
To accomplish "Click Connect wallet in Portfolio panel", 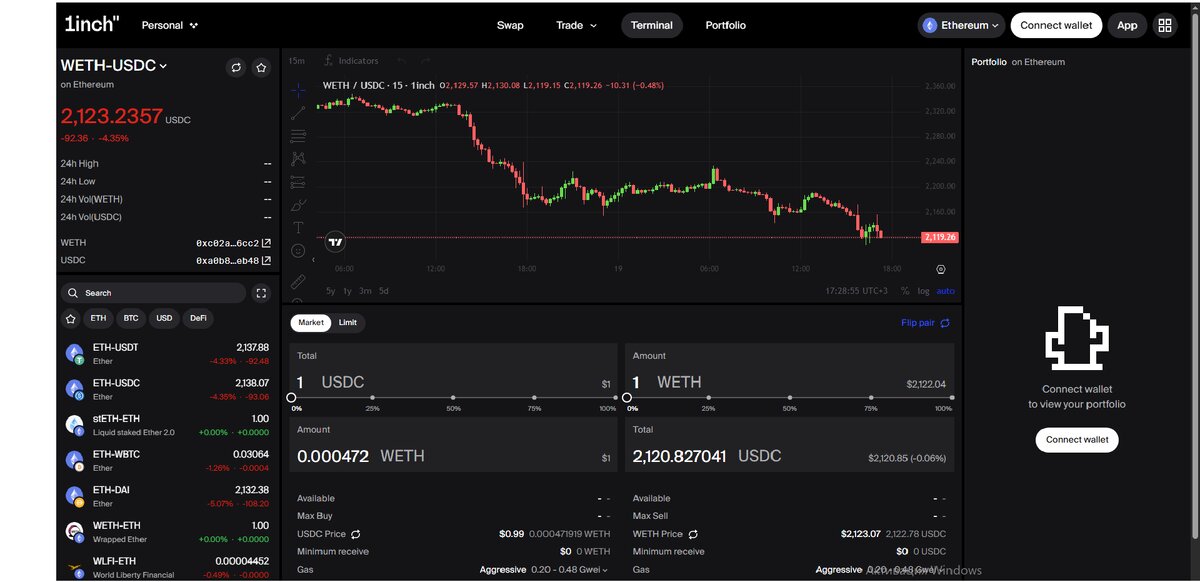I will coord(1077,440).
